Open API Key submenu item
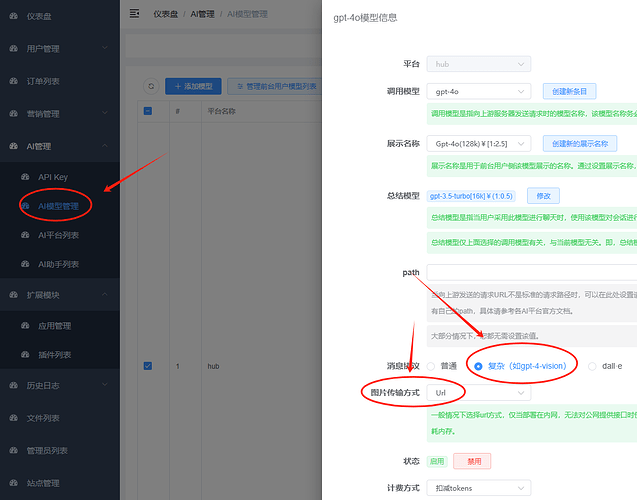Viewport: 637px width, 500px height. point(60,177)
